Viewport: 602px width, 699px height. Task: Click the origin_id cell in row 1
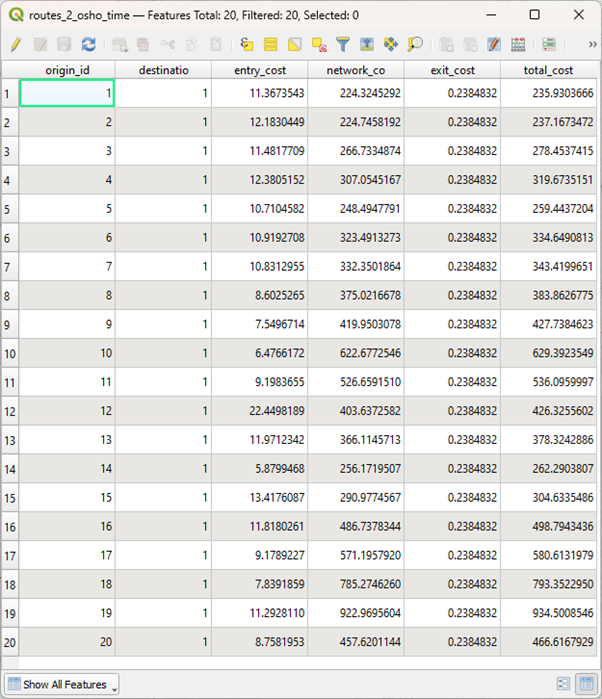coord(67,93)
